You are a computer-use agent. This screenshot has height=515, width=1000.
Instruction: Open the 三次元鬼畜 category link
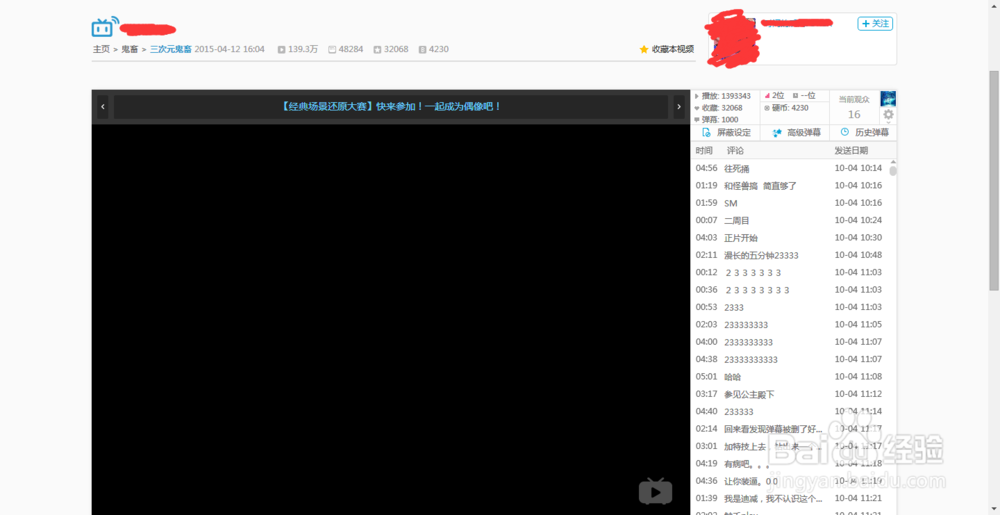point(171,49)
